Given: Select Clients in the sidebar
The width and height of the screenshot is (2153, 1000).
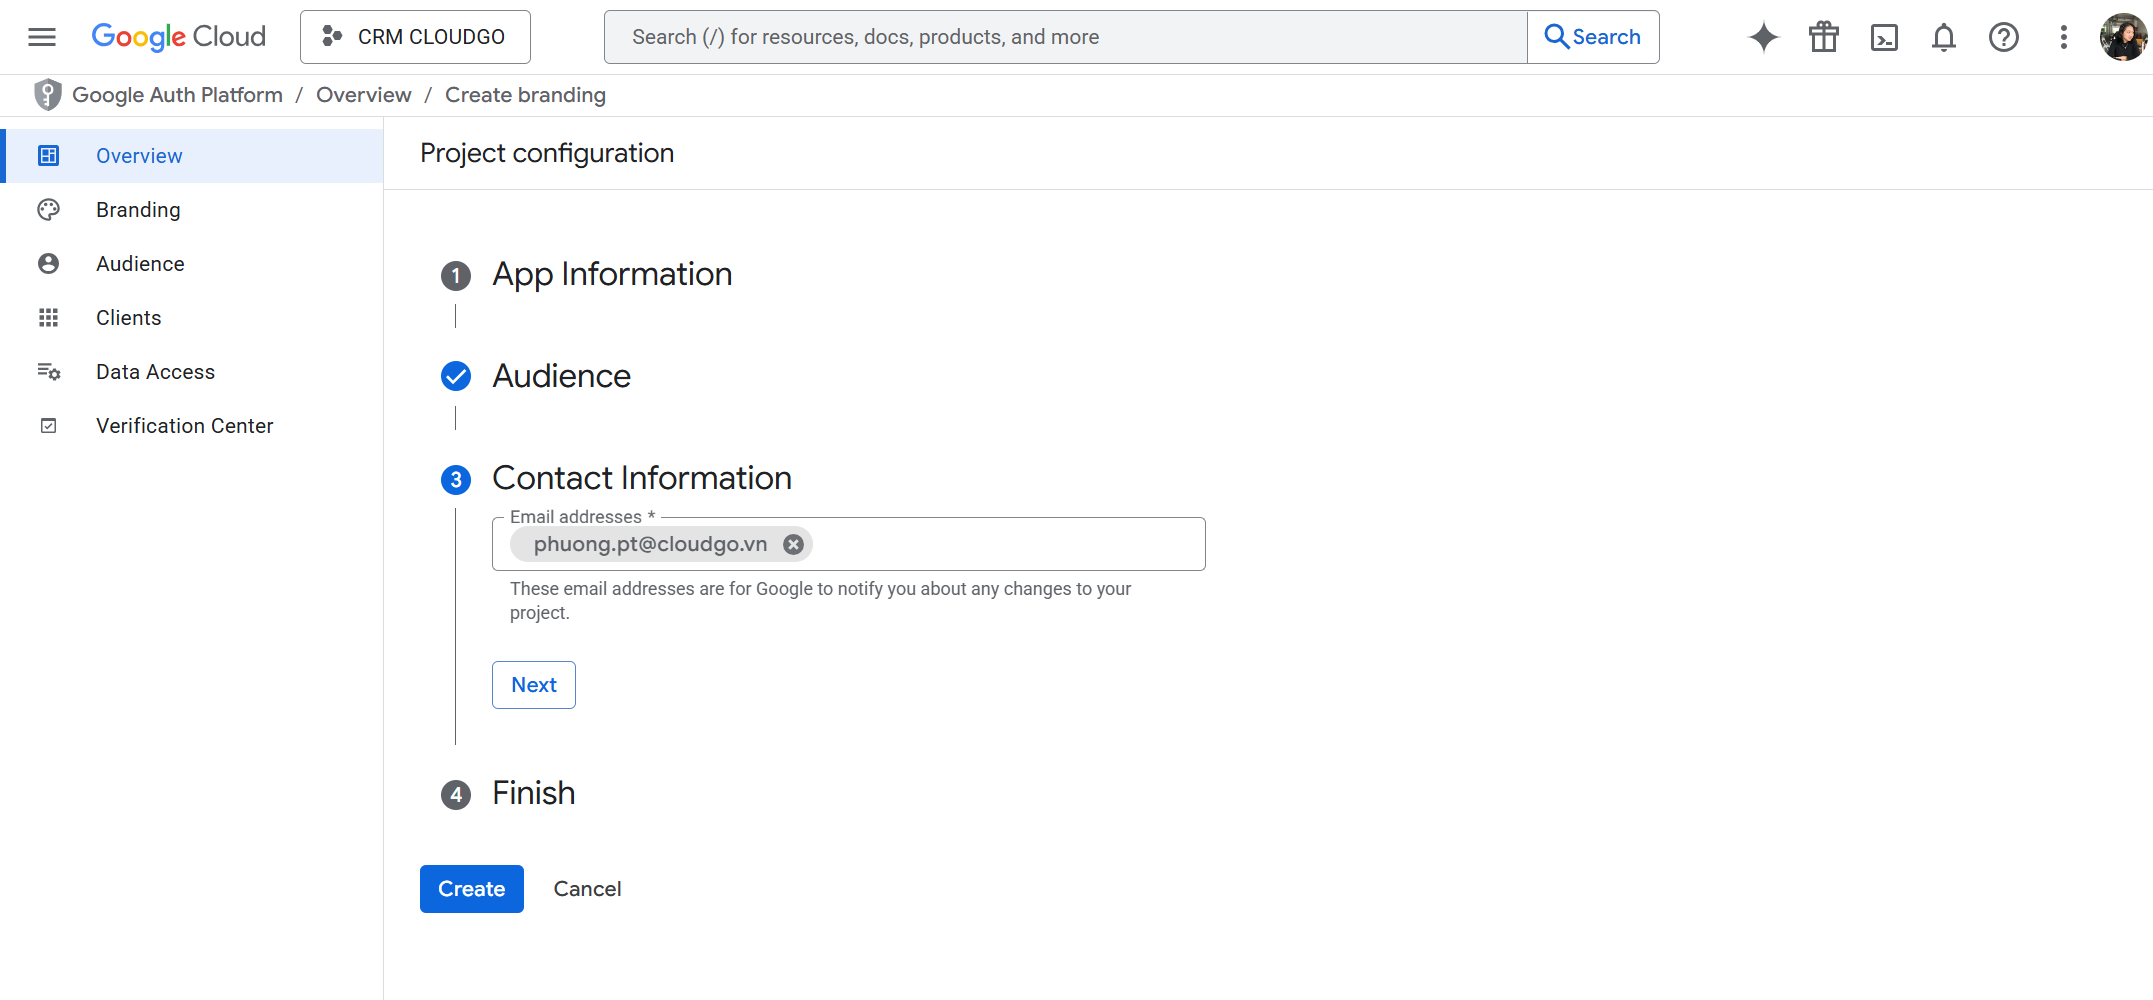Looking at the screenshot, I should tap(128, 318).
